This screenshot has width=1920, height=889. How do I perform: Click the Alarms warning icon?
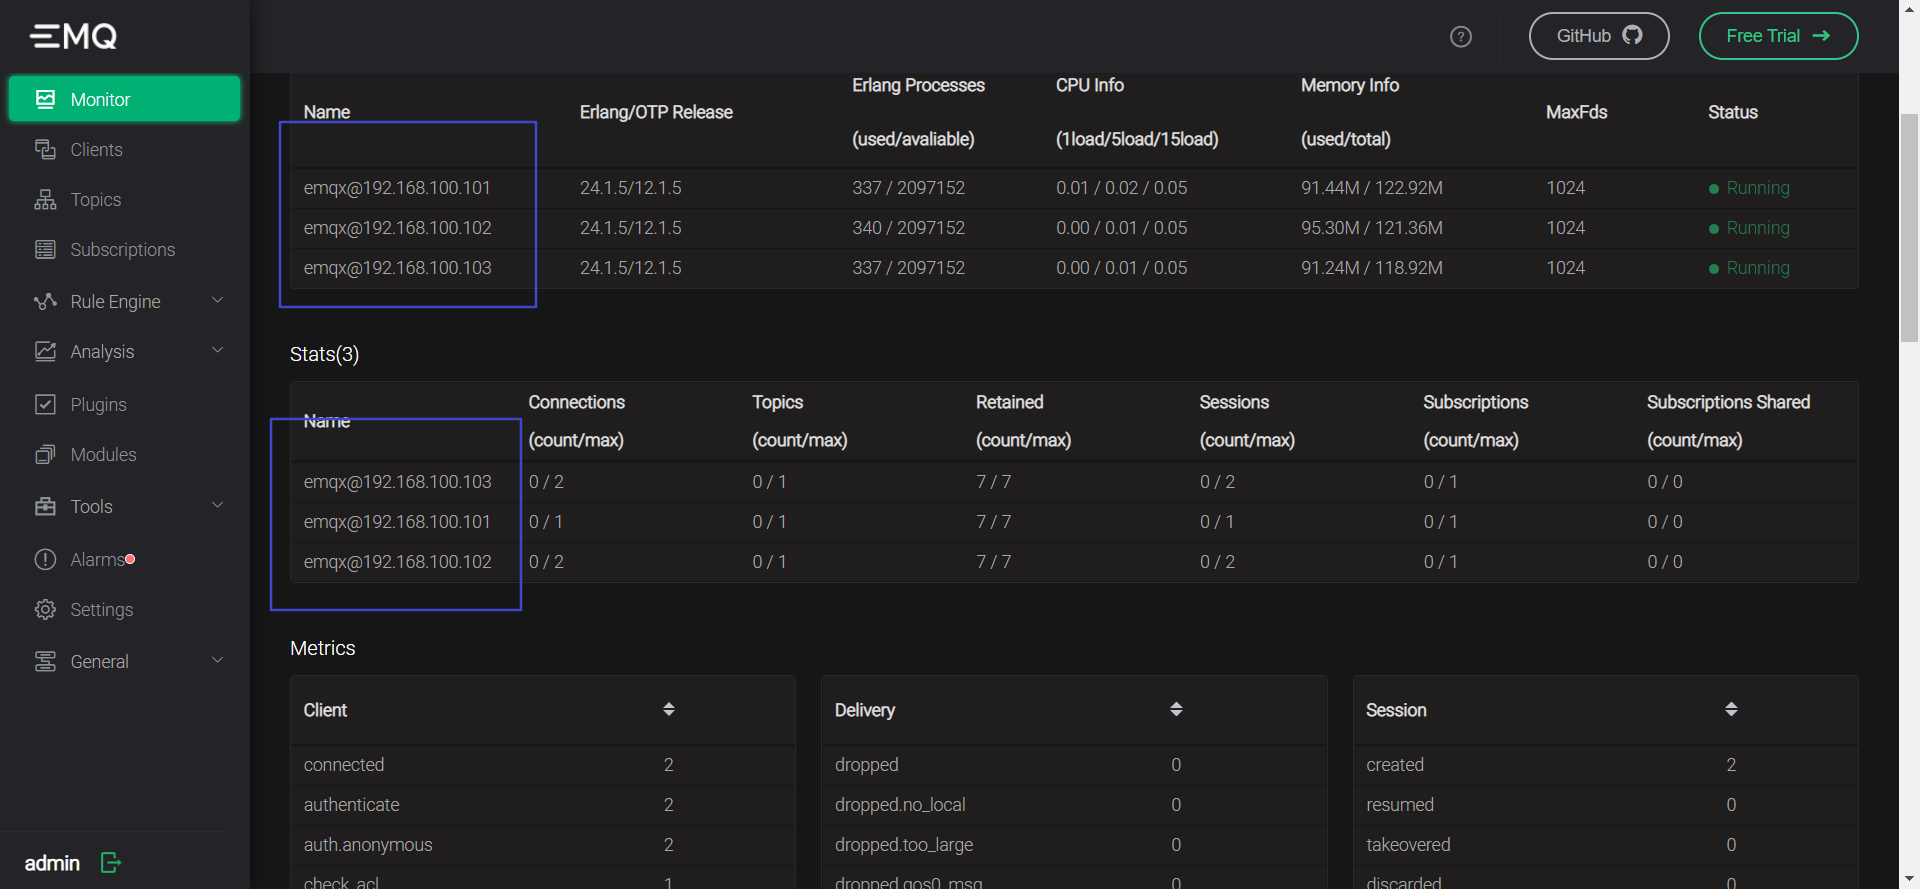[x=45, y=559]
